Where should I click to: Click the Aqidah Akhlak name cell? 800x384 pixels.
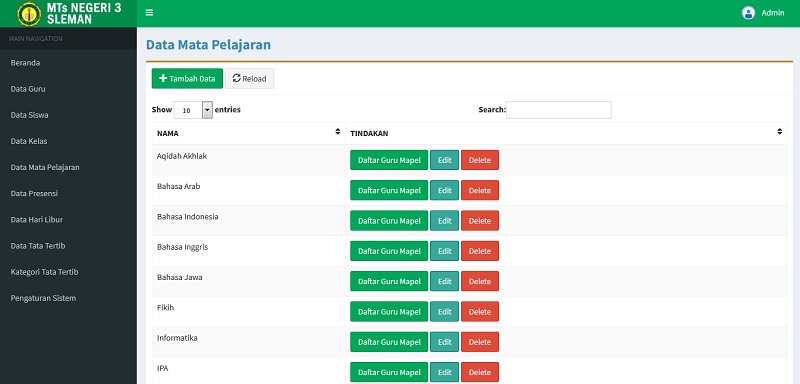coord(248,160)
